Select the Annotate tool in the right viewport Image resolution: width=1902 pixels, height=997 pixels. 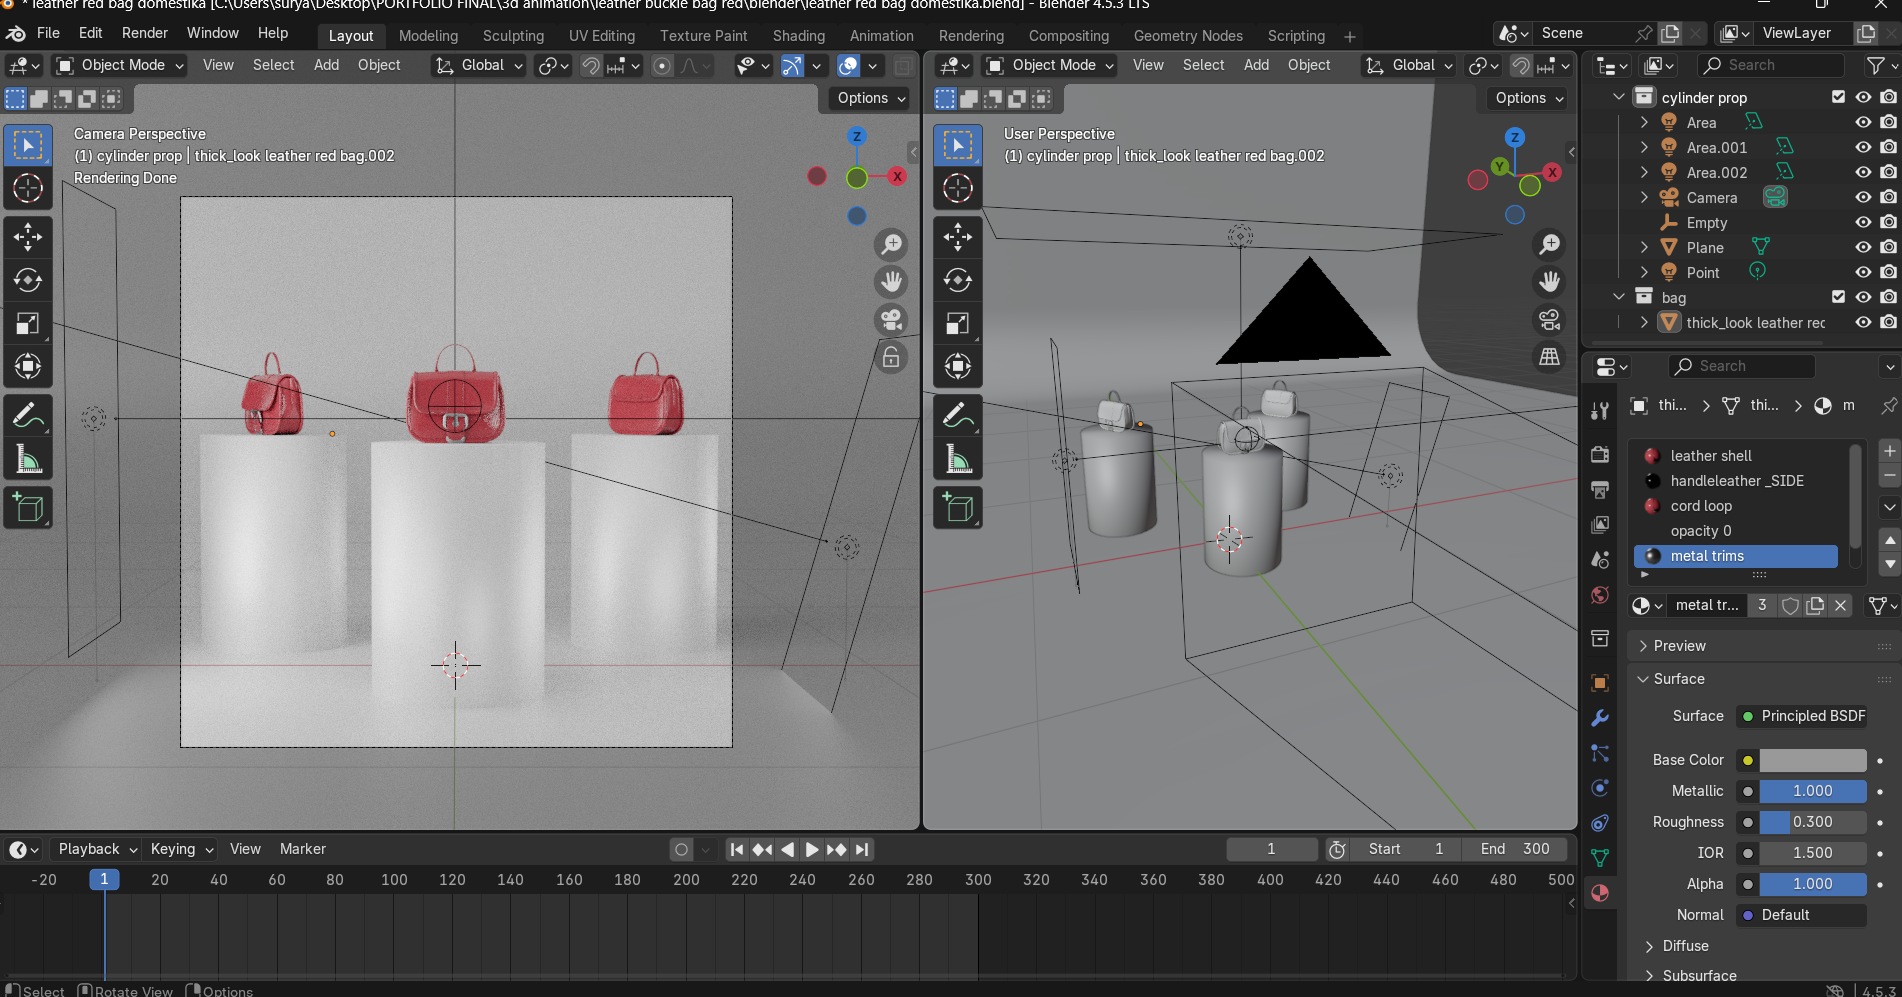click(958, 415)
